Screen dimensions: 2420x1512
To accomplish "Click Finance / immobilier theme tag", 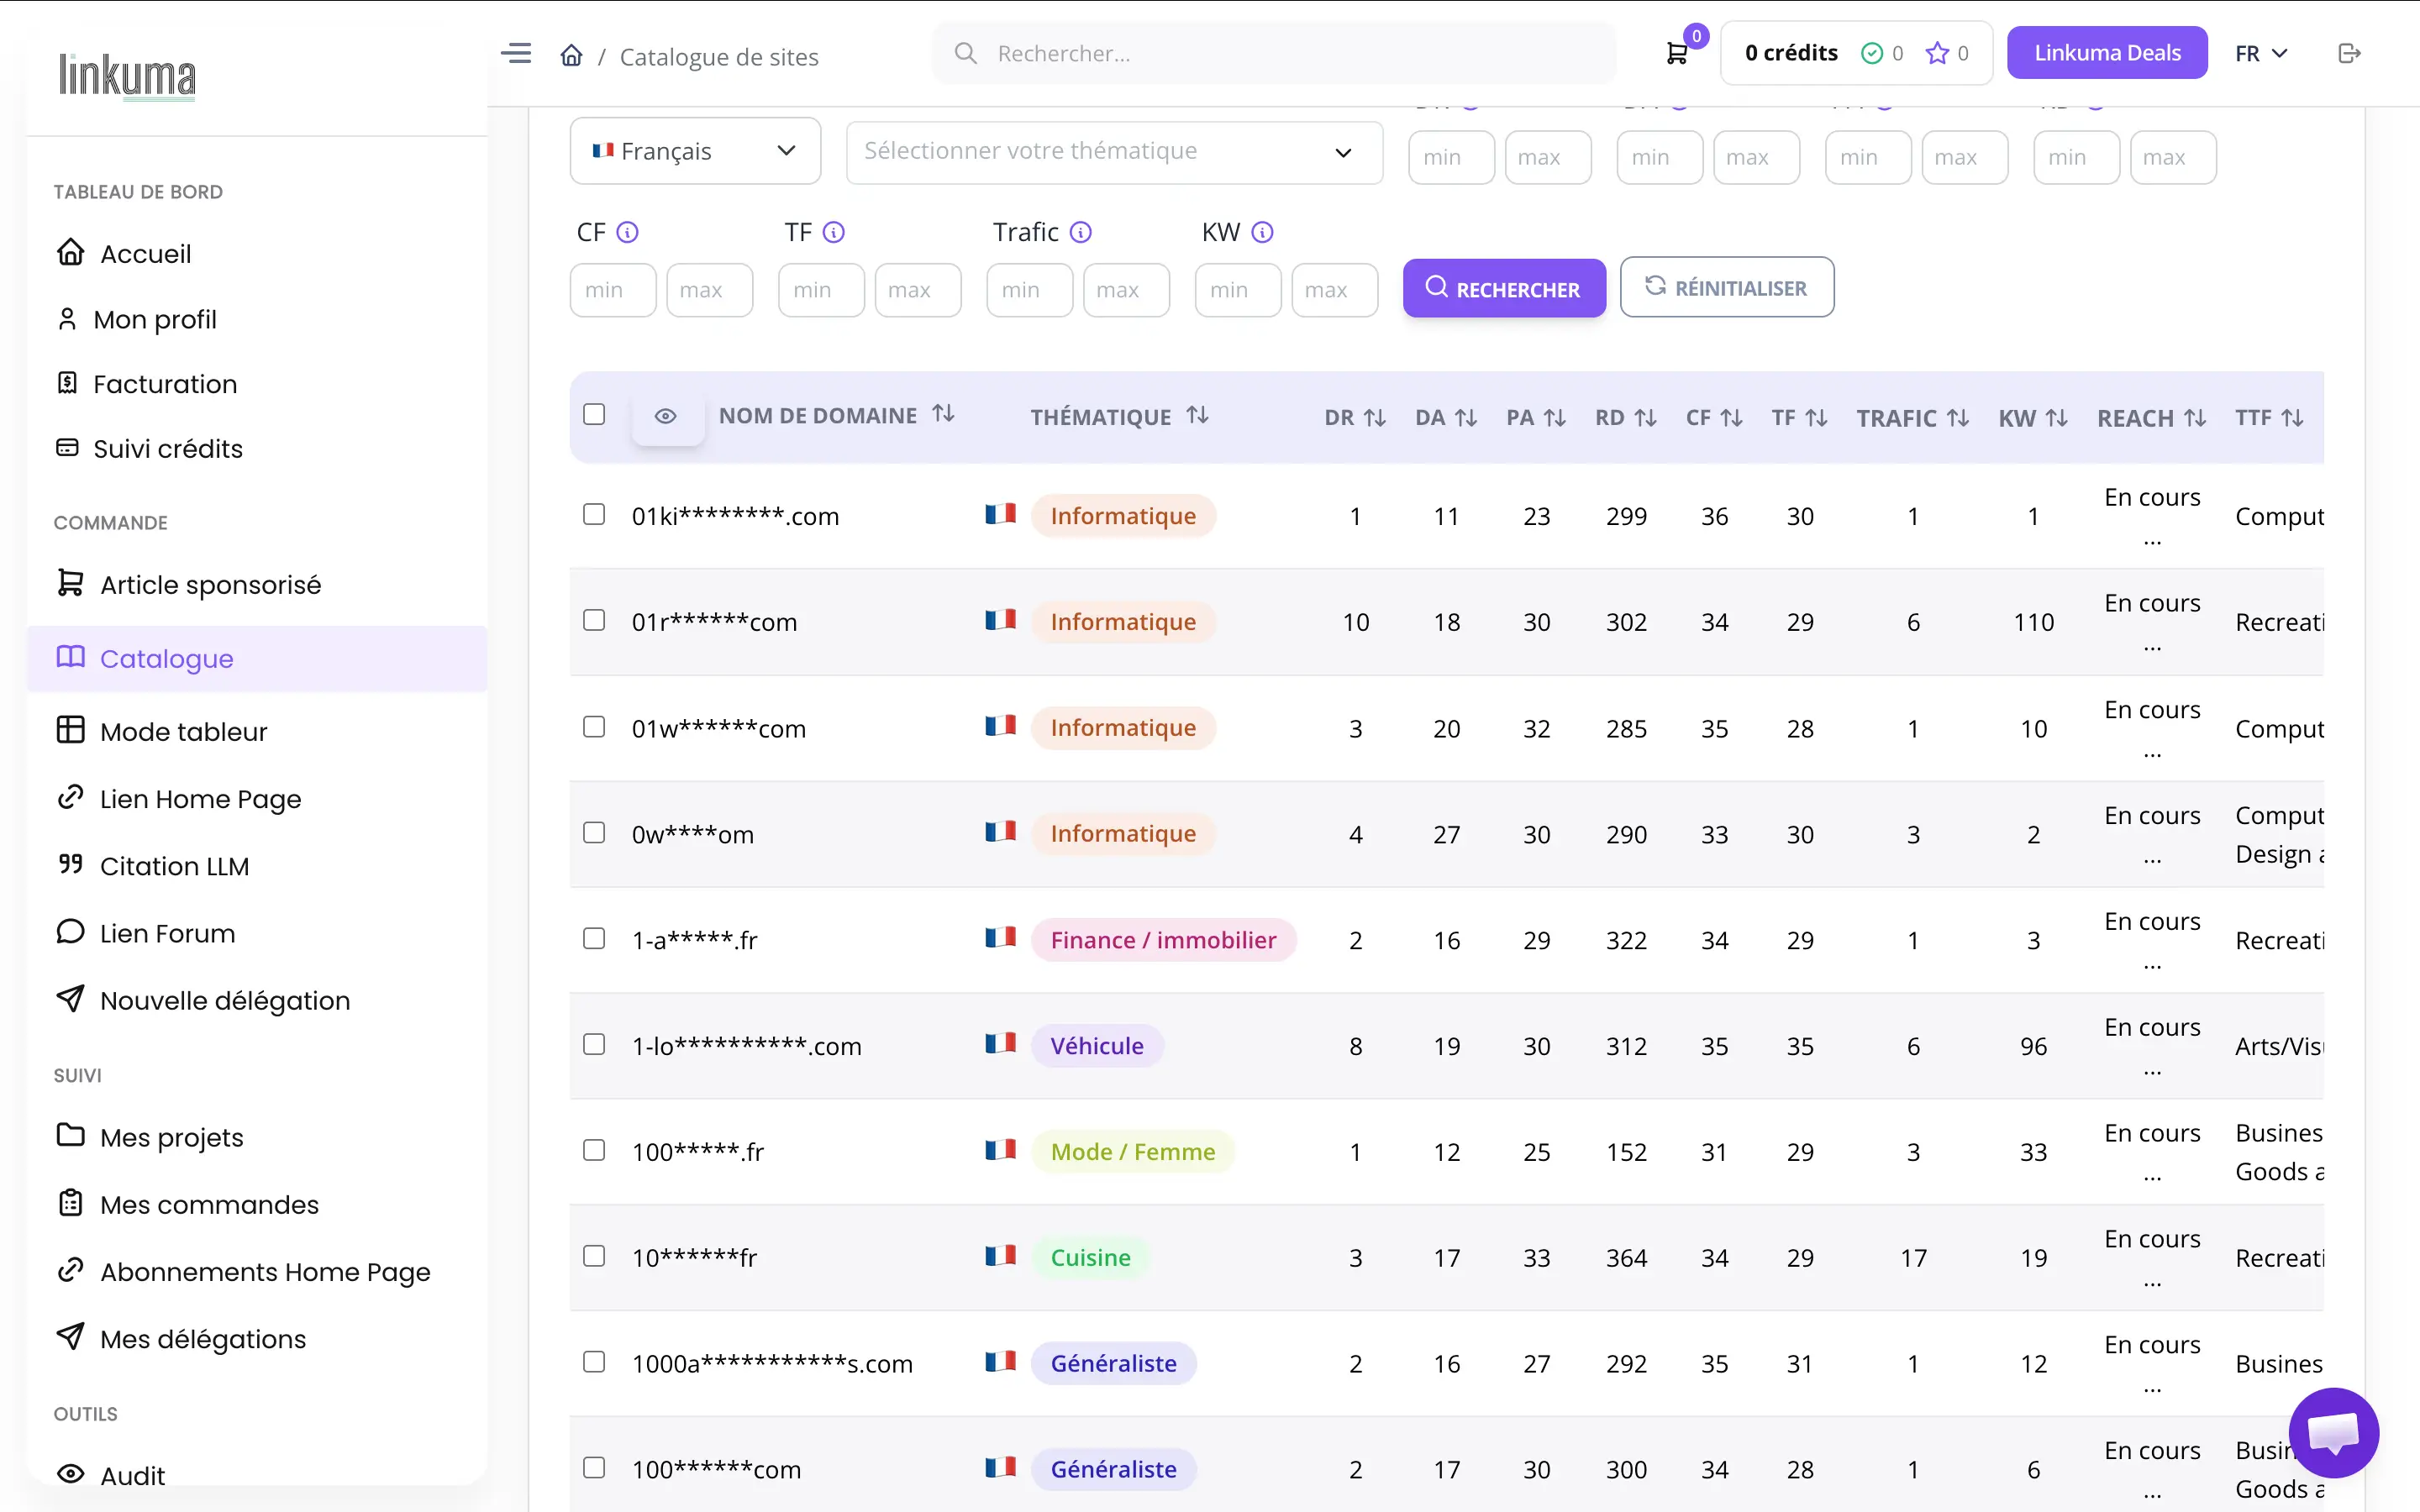I will (x=1164, y=940).
